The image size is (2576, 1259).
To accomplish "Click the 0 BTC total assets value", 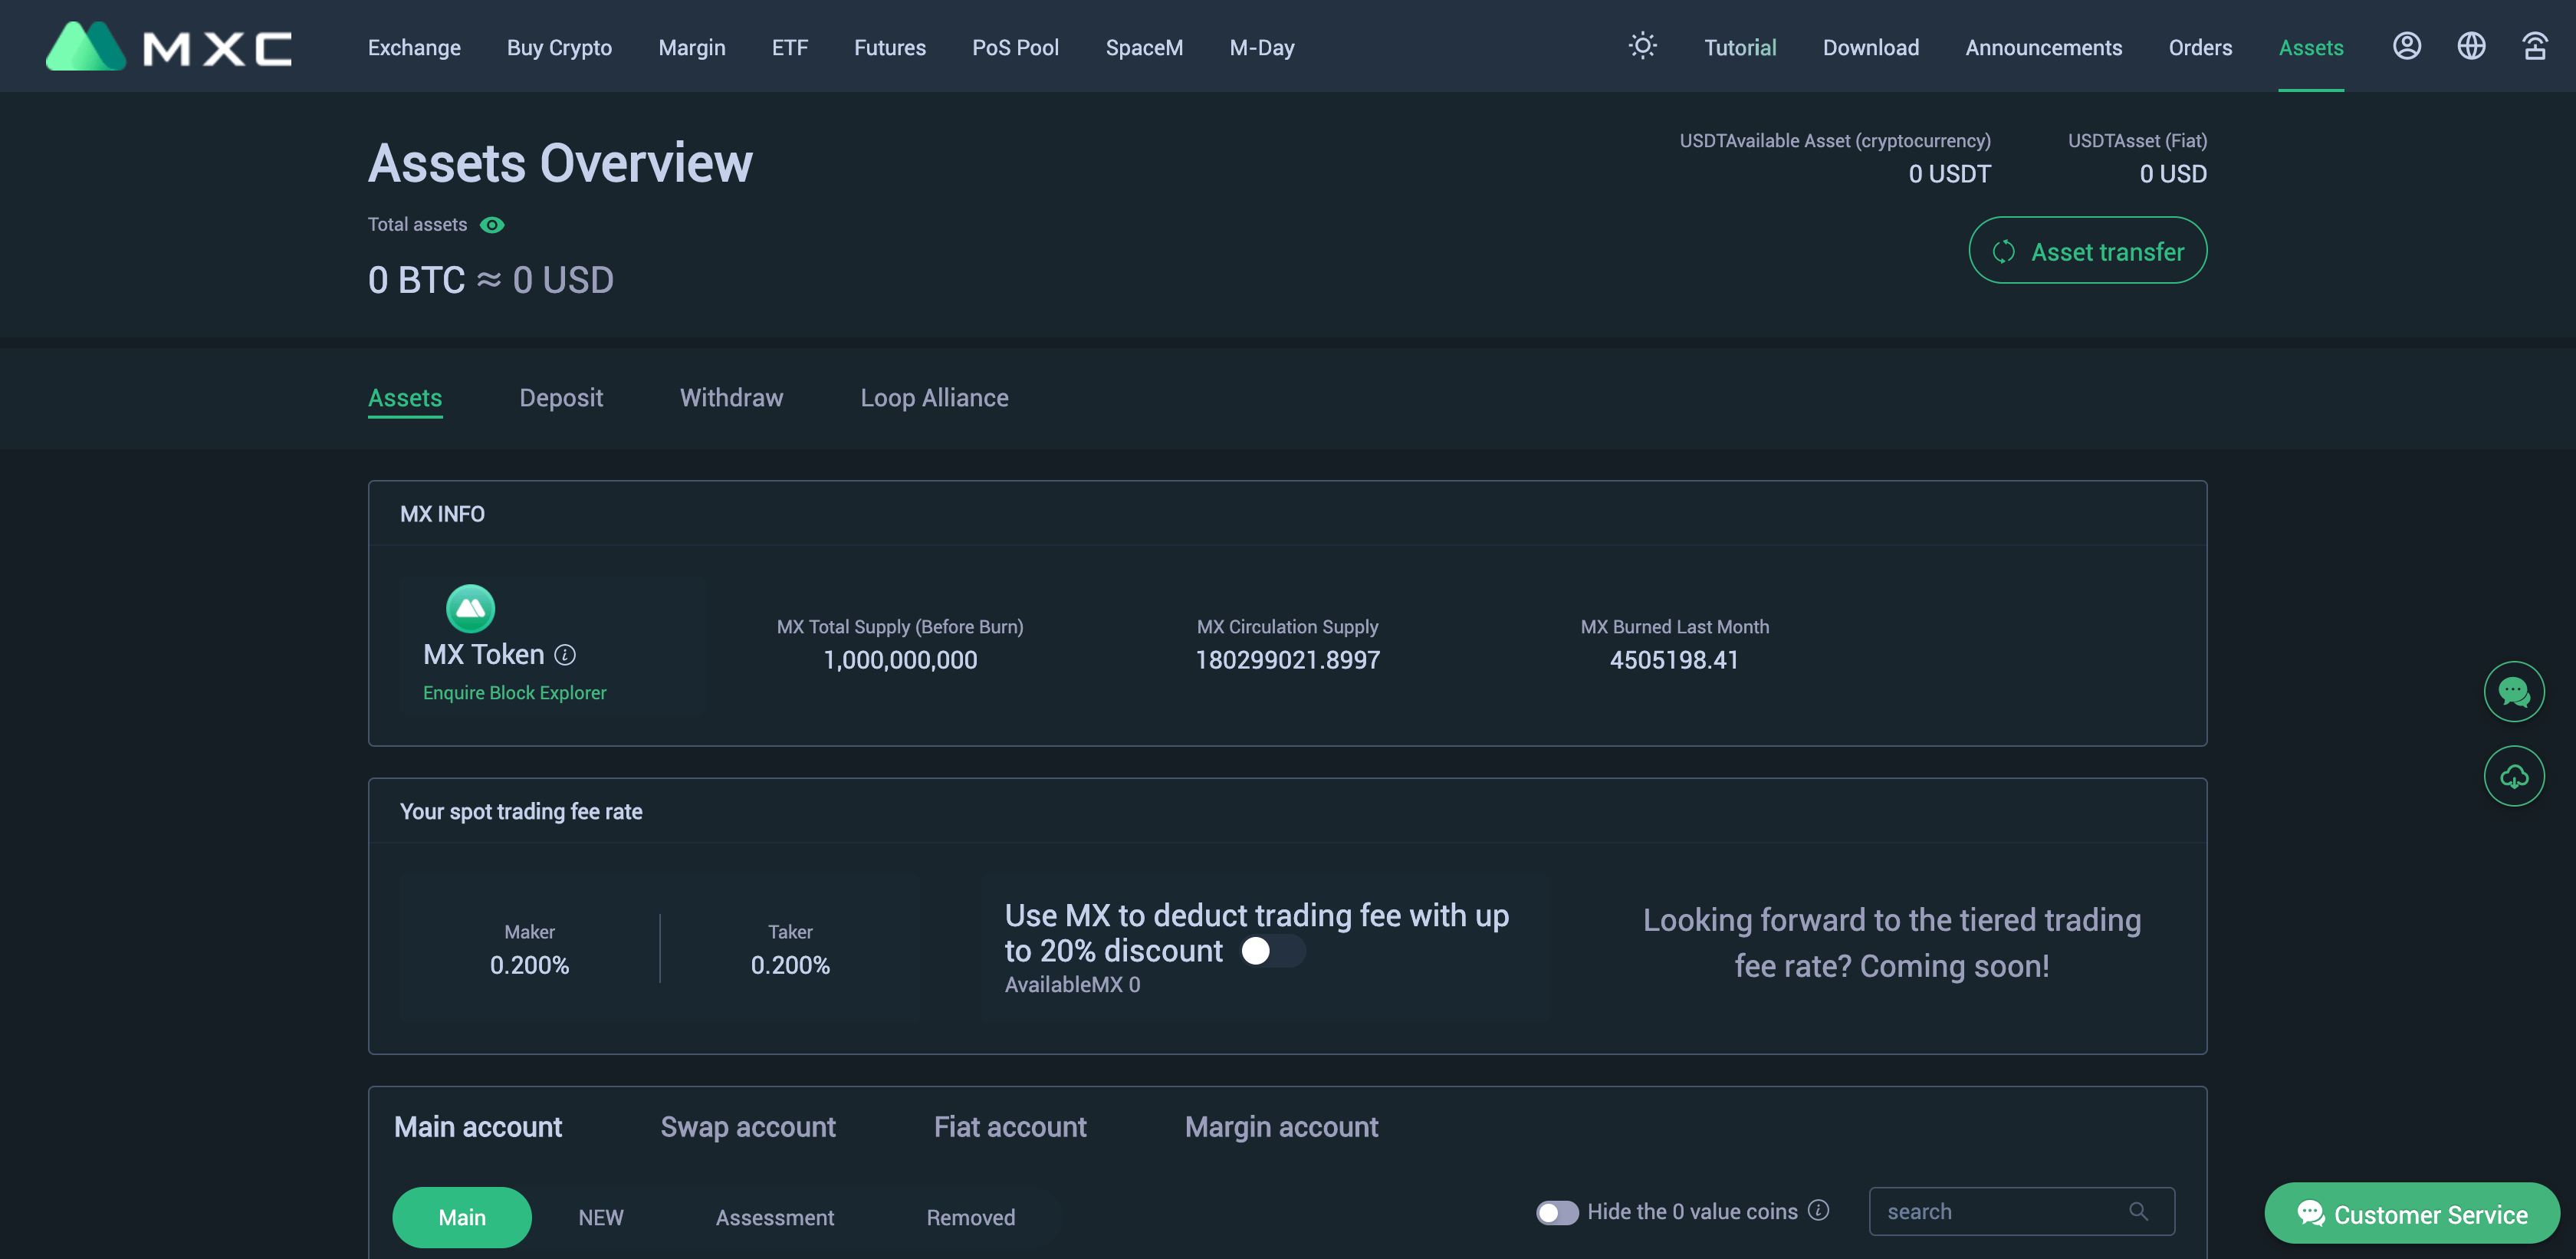I will tap(416, 280).
